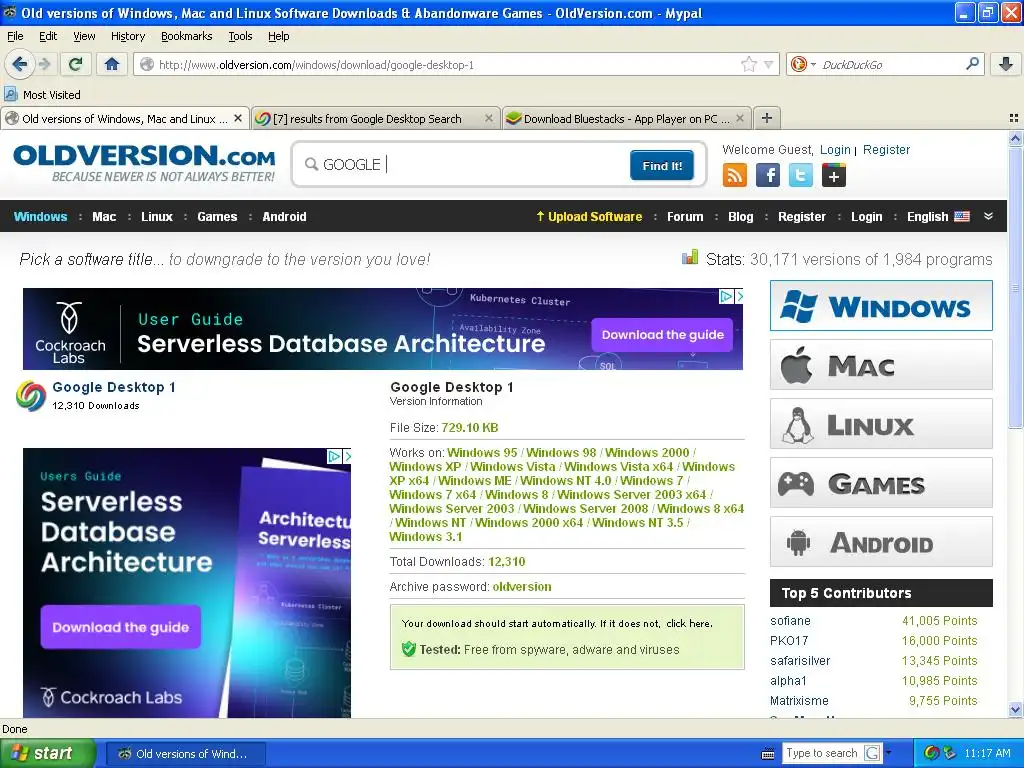Click the Upload Software link
The height and width of the screenshot is (768, 1024).
coord(589,216)
